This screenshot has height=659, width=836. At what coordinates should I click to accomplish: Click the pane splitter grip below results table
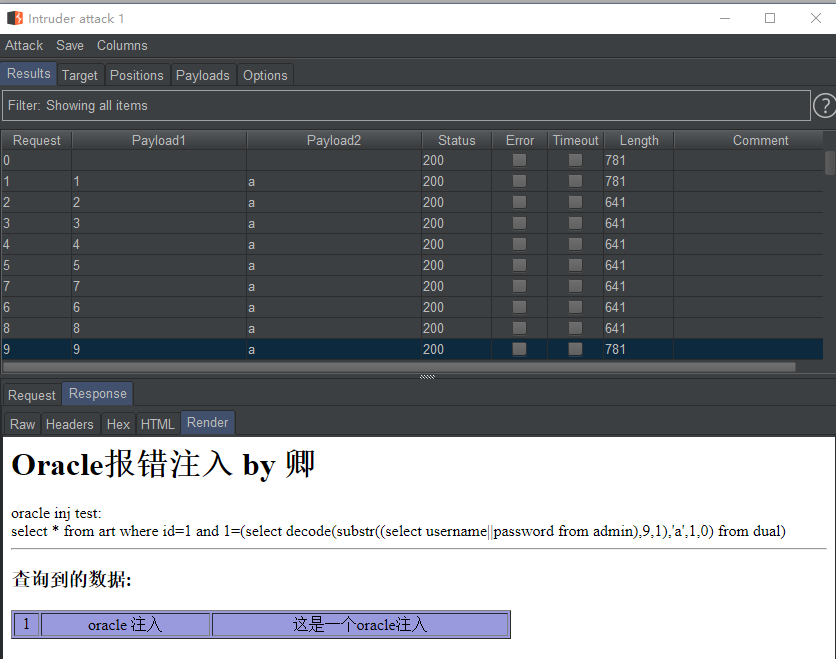click(x=427, y=376)
